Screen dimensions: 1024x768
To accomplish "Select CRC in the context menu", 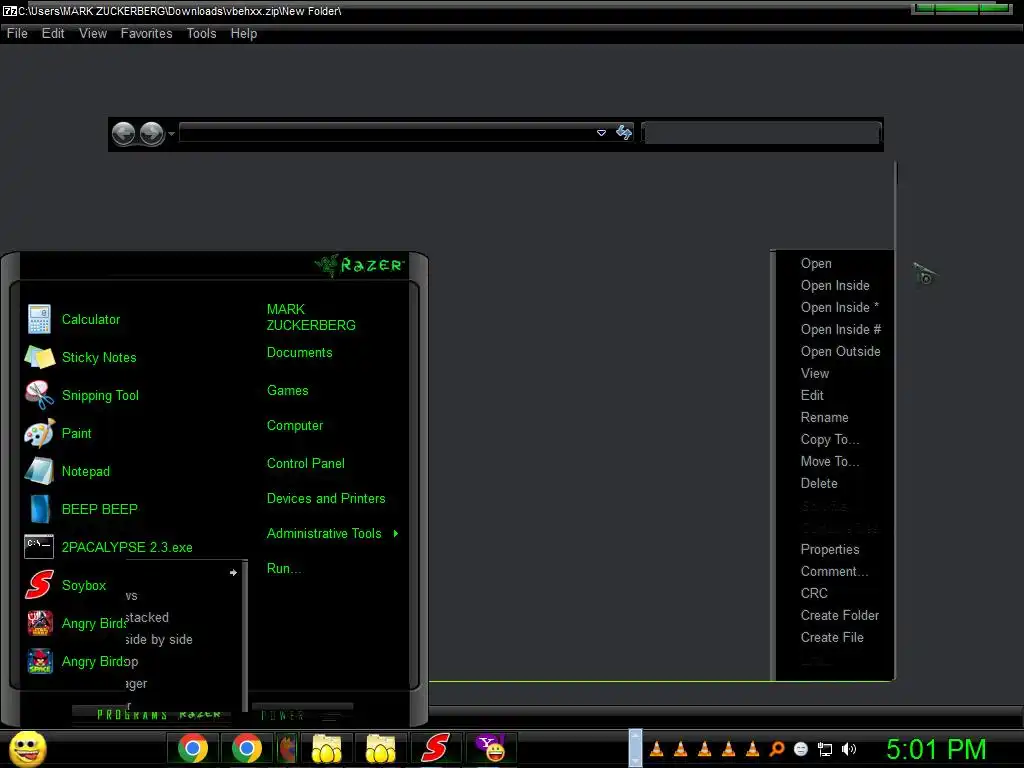I will coord(814,593).
